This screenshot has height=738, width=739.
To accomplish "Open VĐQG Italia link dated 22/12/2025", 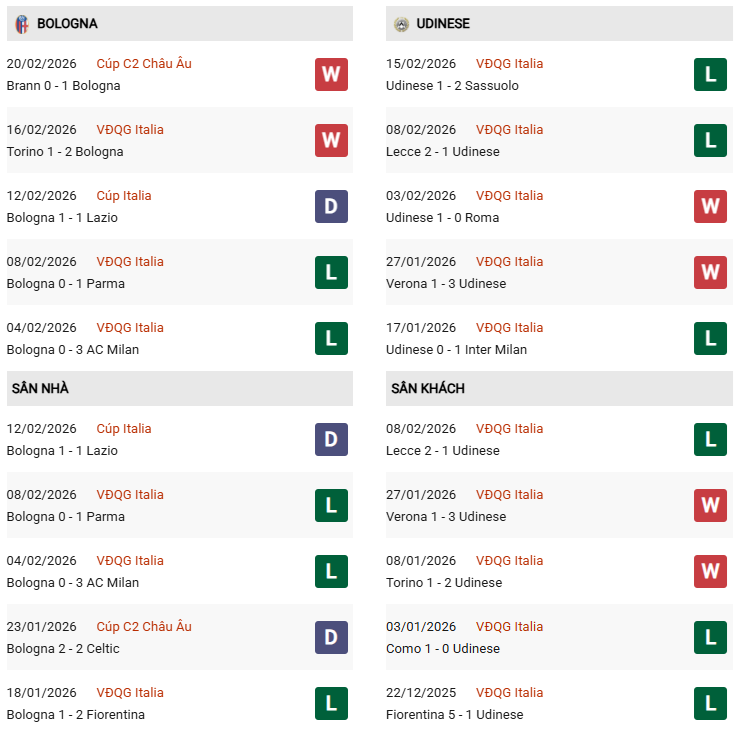I will 509,693.
